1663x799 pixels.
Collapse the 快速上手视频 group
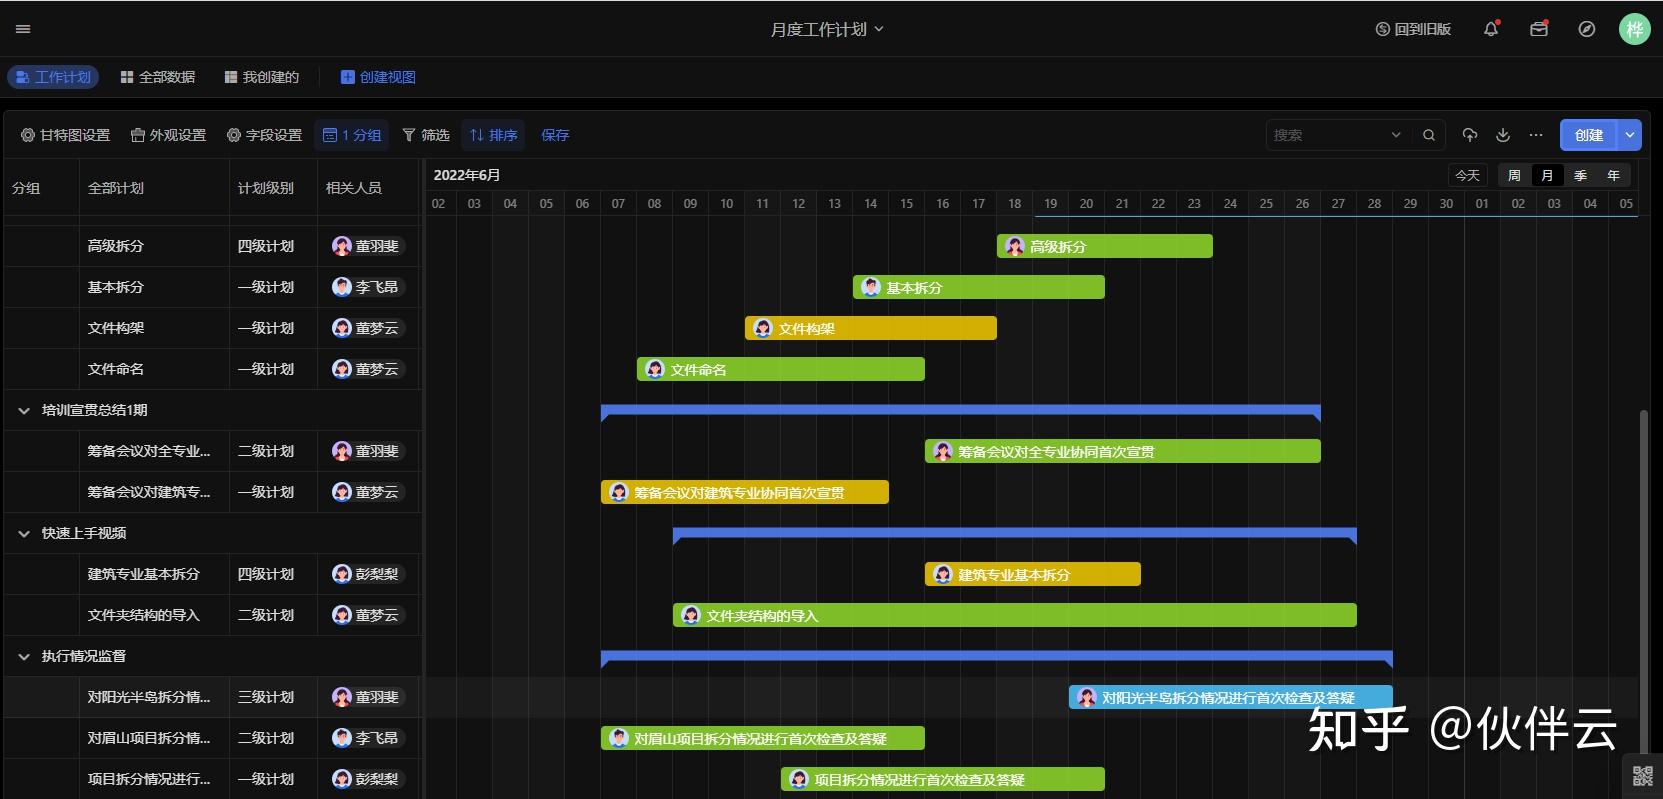coord(24,533)
